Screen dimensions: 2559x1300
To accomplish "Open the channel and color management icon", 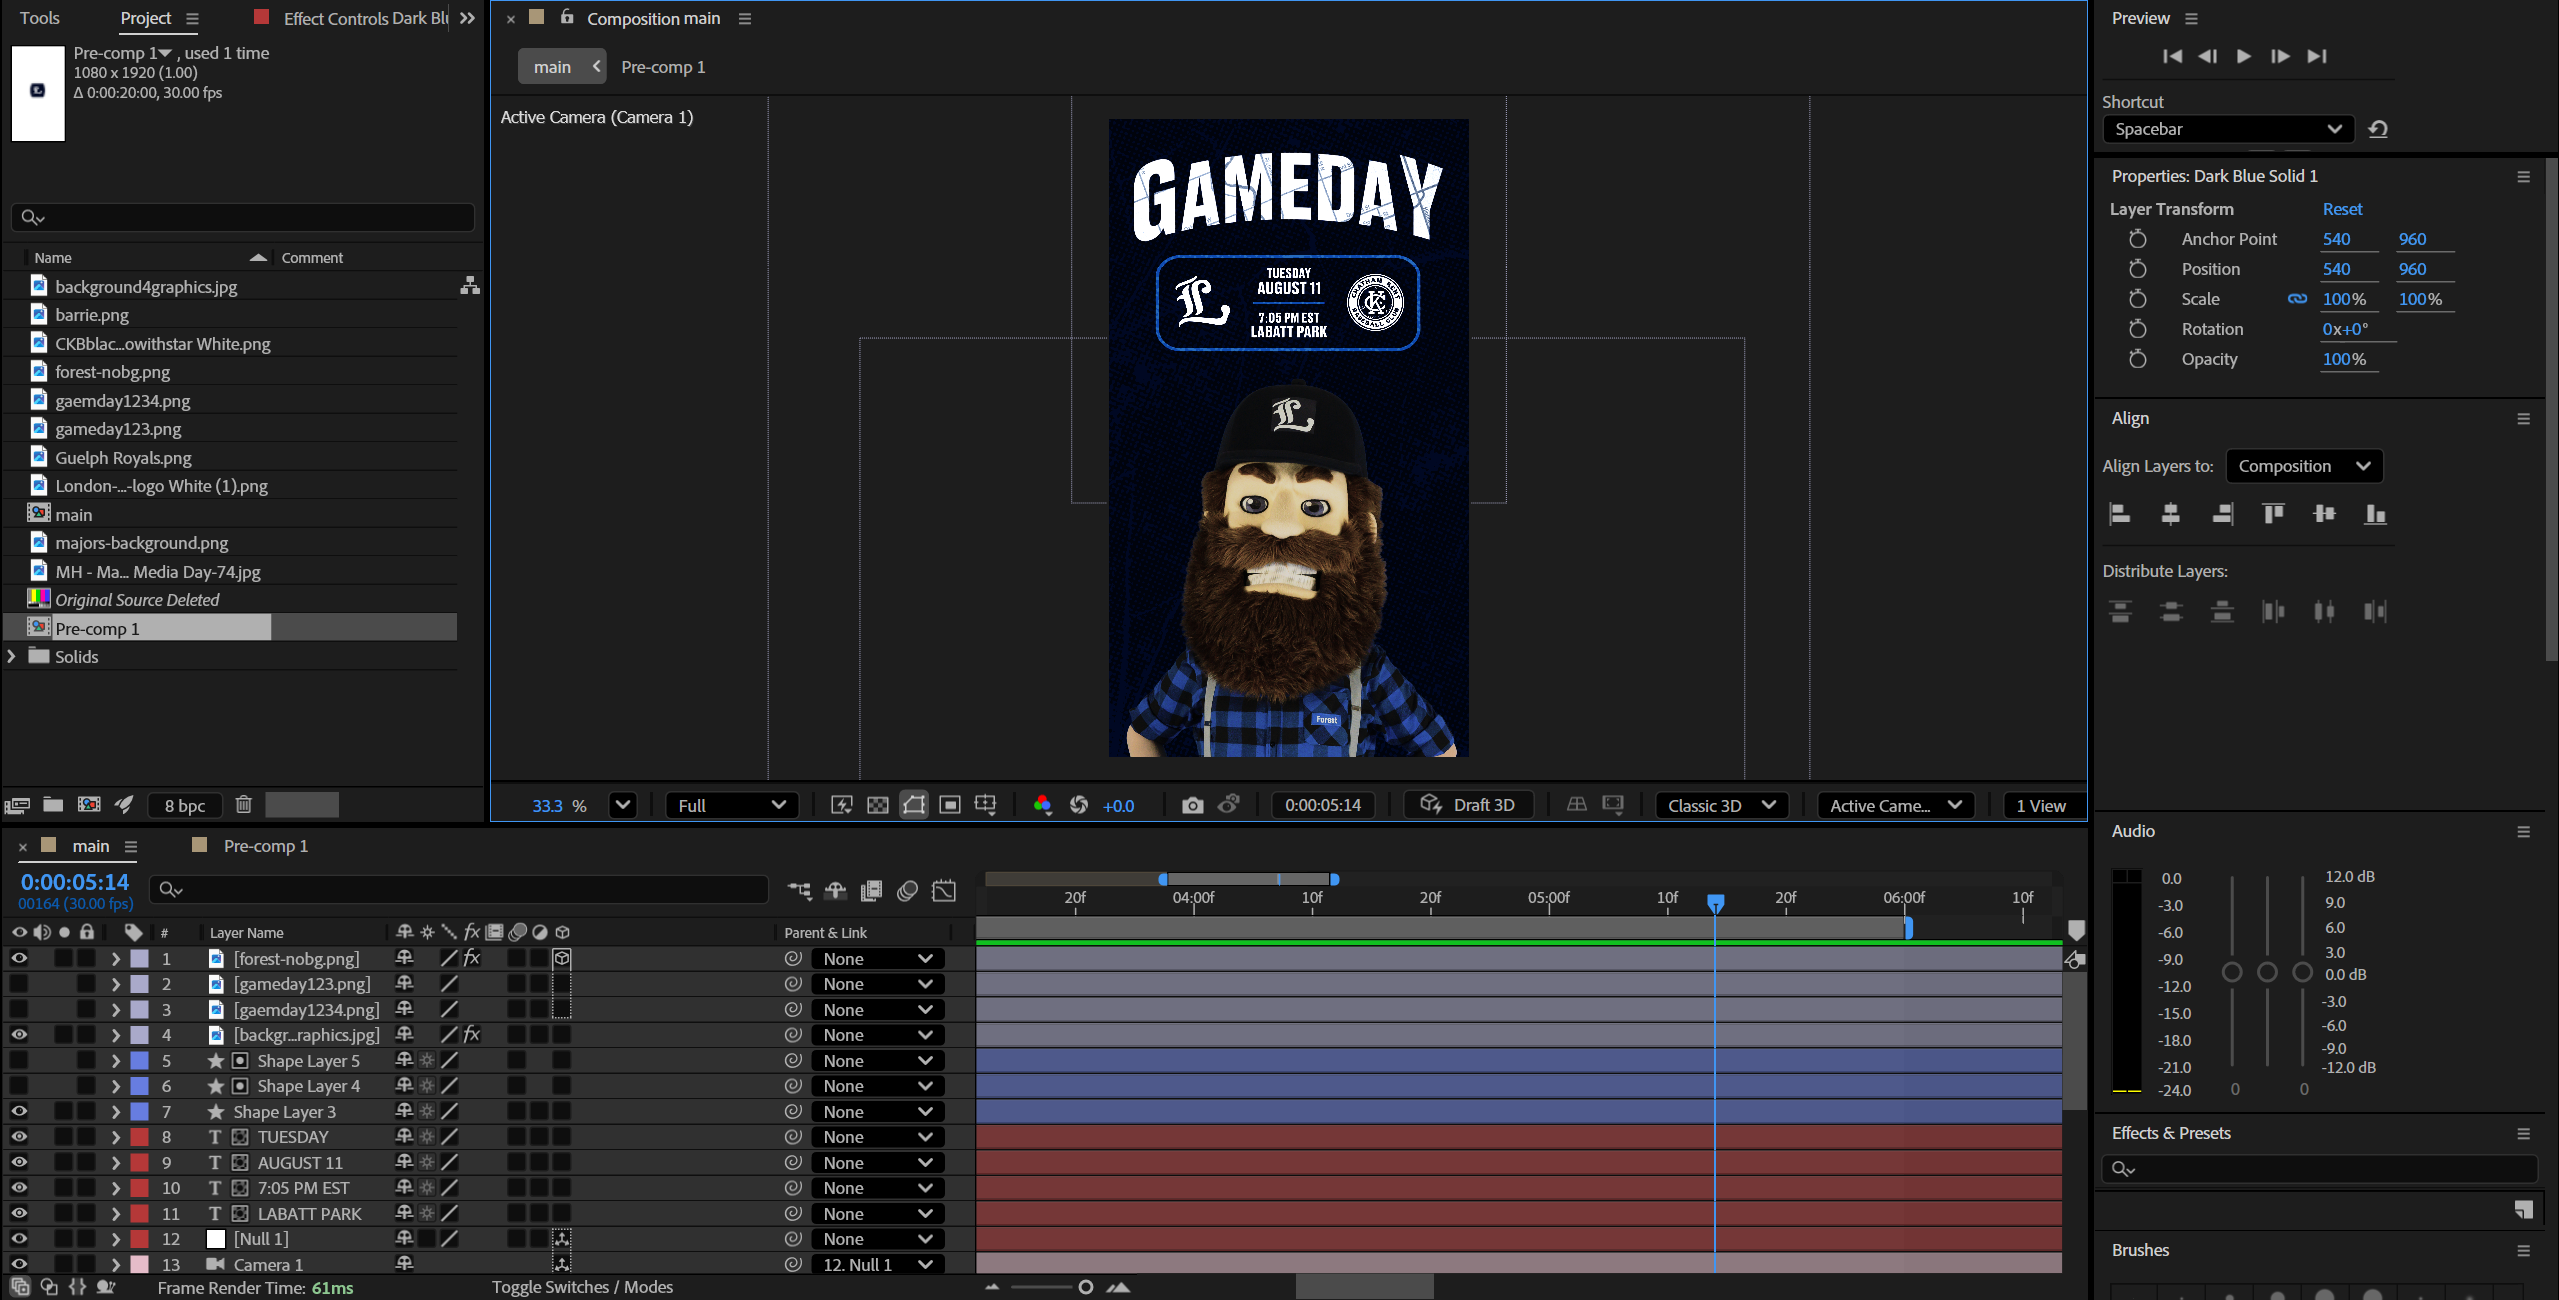I will (1042, 805).
